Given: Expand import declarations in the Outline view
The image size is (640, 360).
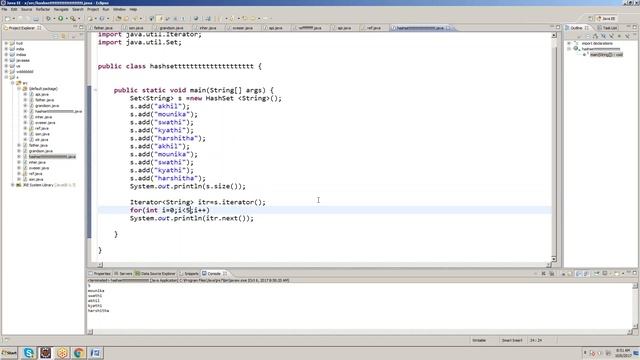Looking at the screenshot, I should point(569,43).
